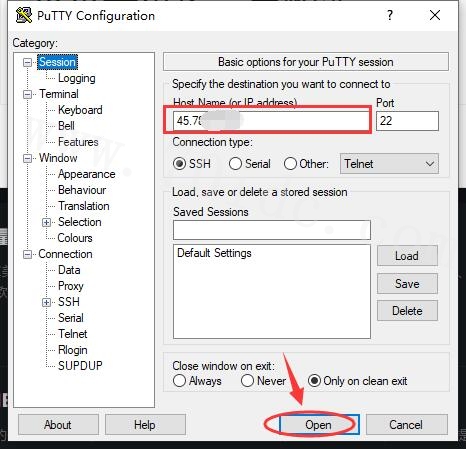Click the question mark help icon
Image resolution: width=466 pixels, height=449 pixels.
390,15
